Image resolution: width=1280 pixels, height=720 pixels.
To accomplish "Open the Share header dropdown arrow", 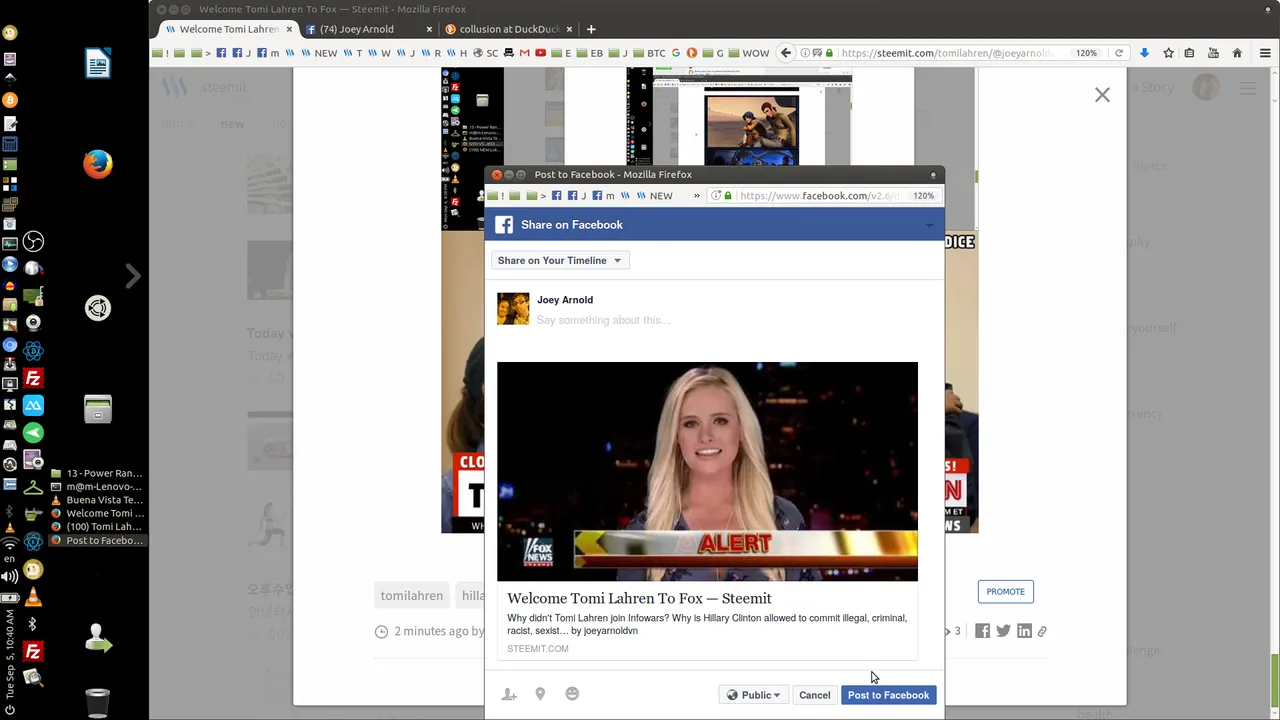I will [929, 225].
